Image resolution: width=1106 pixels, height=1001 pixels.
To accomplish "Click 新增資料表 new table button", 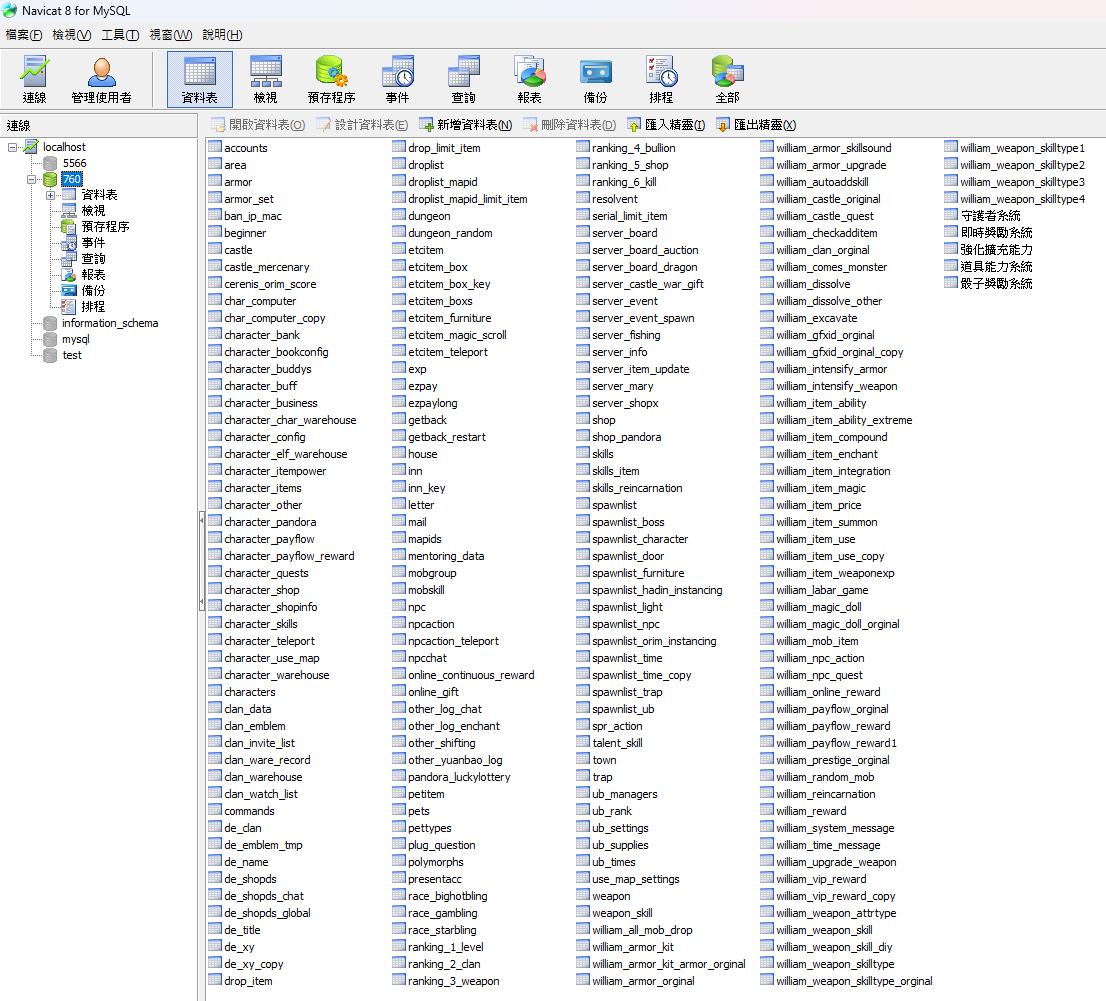I will pyautogui.click(x=466, y=125).
